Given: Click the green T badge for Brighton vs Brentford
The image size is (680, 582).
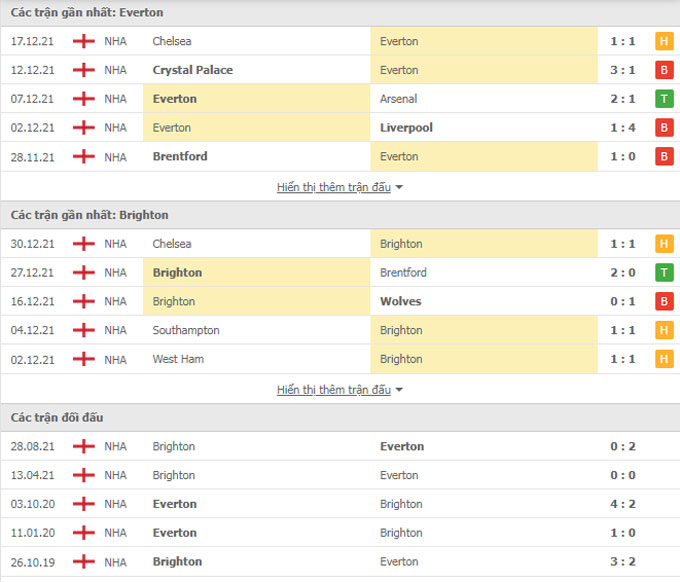Looking at the screenshot, I should [663, 272].
